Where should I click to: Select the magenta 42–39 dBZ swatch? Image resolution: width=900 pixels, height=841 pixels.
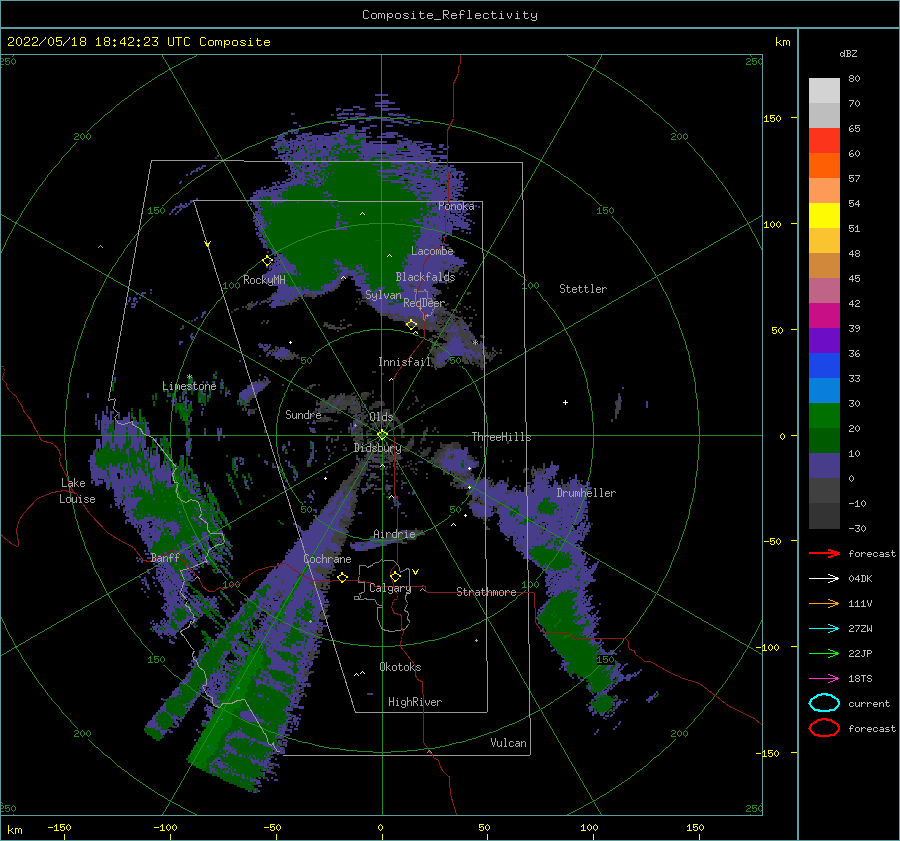click(x=824, y=316)
